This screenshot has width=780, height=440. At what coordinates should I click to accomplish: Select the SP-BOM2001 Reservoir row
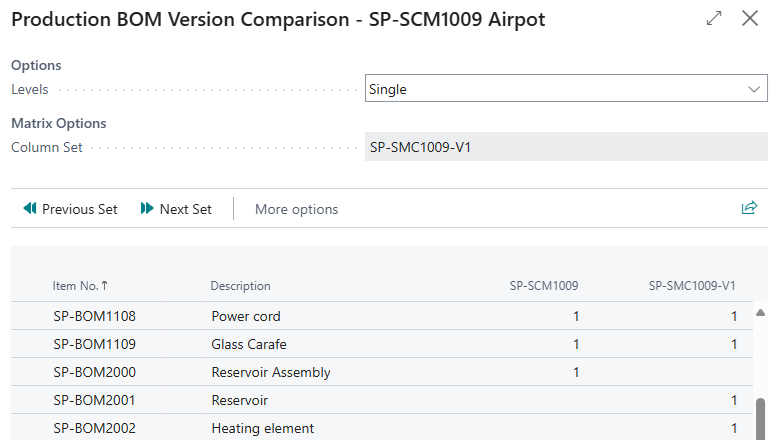(x=94, y=400)
